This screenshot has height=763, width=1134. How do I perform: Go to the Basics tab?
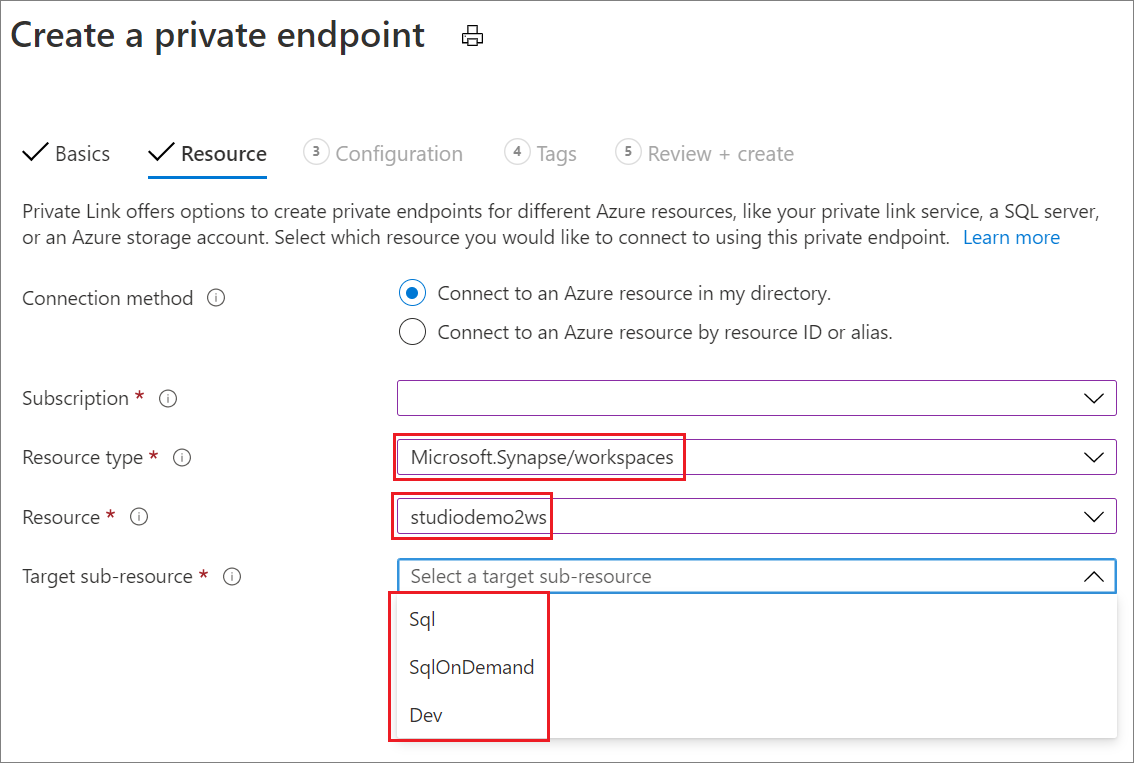67,154
